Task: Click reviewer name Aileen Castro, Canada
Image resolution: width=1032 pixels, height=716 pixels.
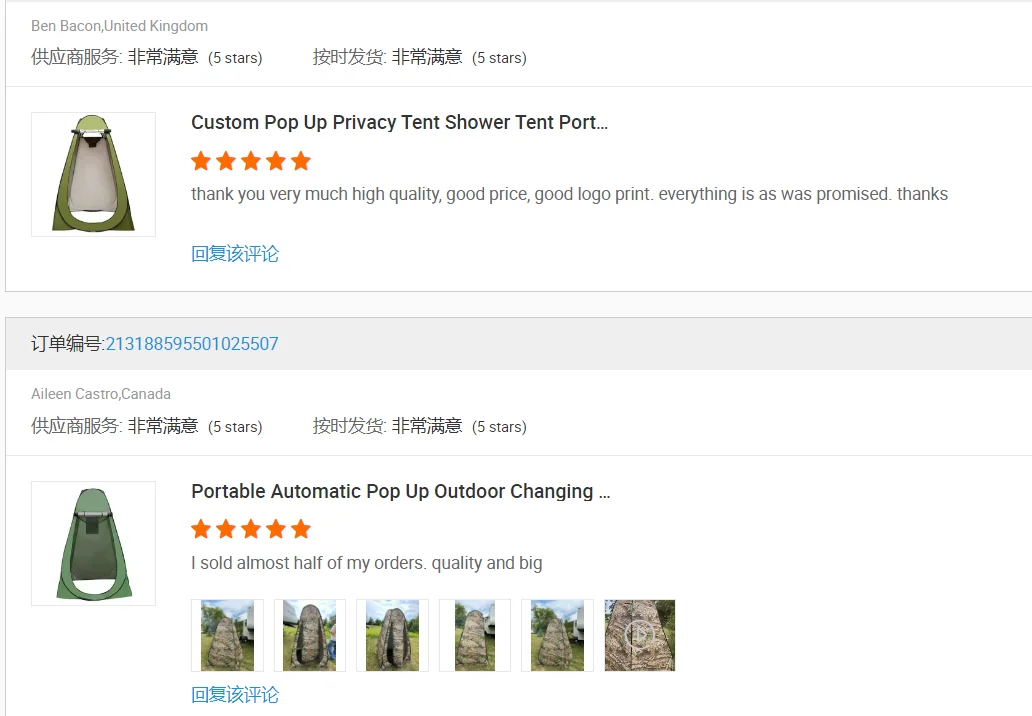Action: (101, 394)
